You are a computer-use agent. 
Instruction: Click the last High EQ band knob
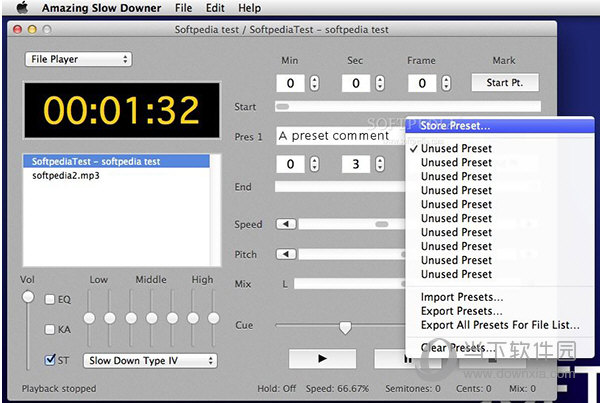[214, 318]
